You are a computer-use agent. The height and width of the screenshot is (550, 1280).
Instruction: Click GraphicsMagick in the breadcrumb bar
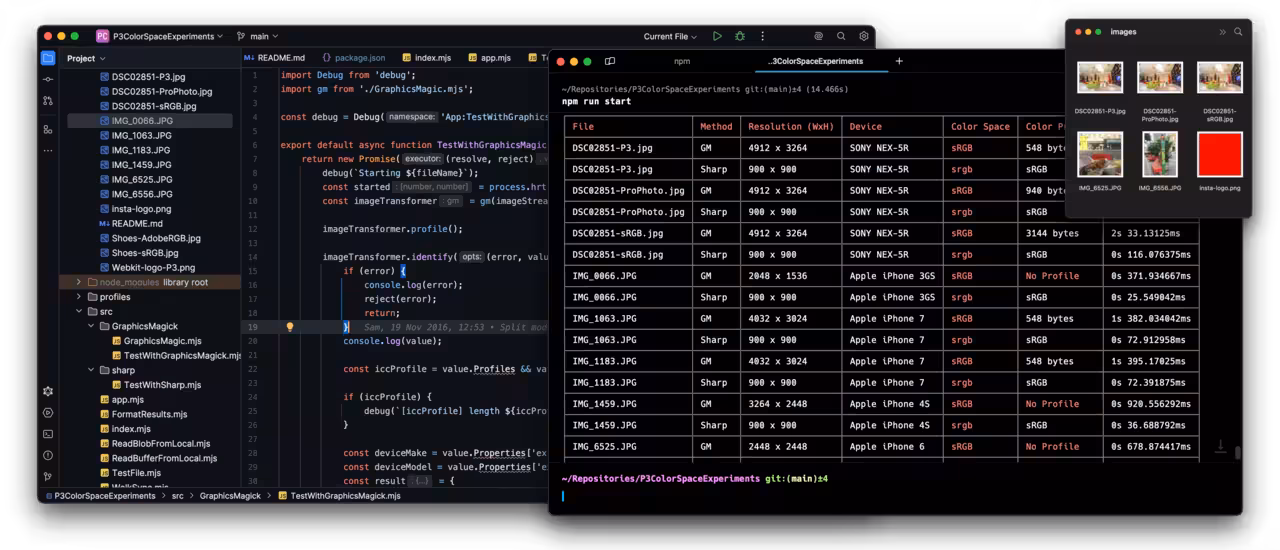click(230, 496)
